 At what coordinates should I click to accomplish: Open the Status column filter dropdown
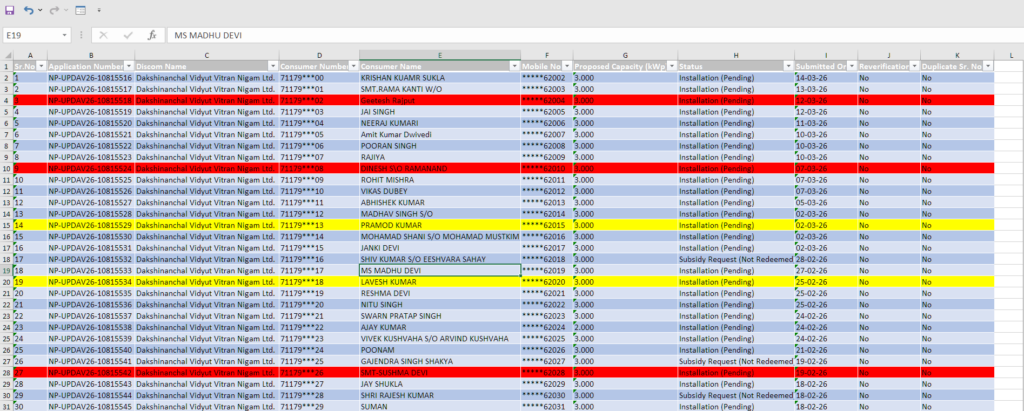click(789, 66)
